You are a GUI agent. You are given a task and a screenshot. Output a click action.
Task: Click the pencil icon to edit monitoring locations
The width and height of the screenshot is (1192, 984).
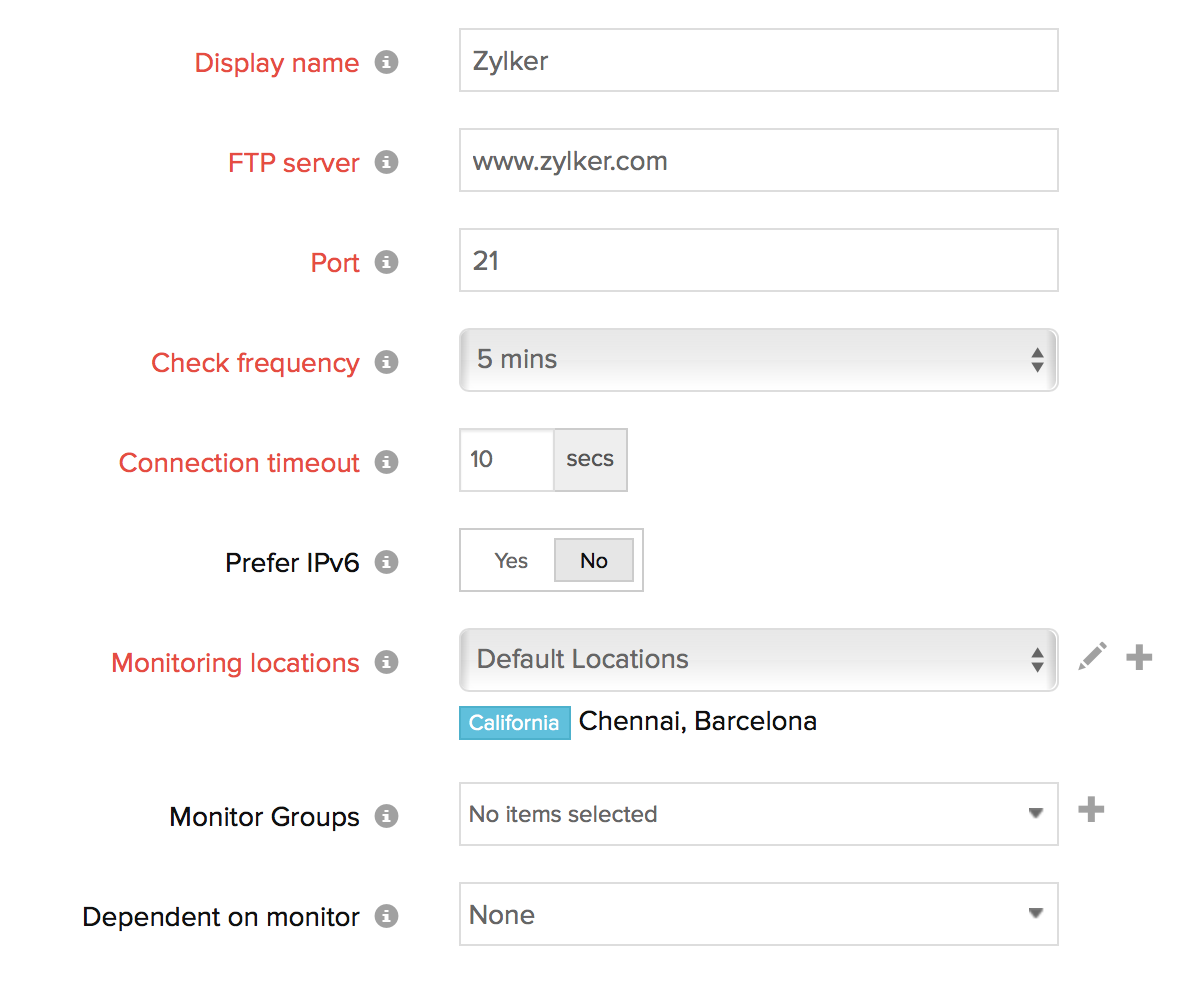pyautogui.click(x=1093, y=657)
